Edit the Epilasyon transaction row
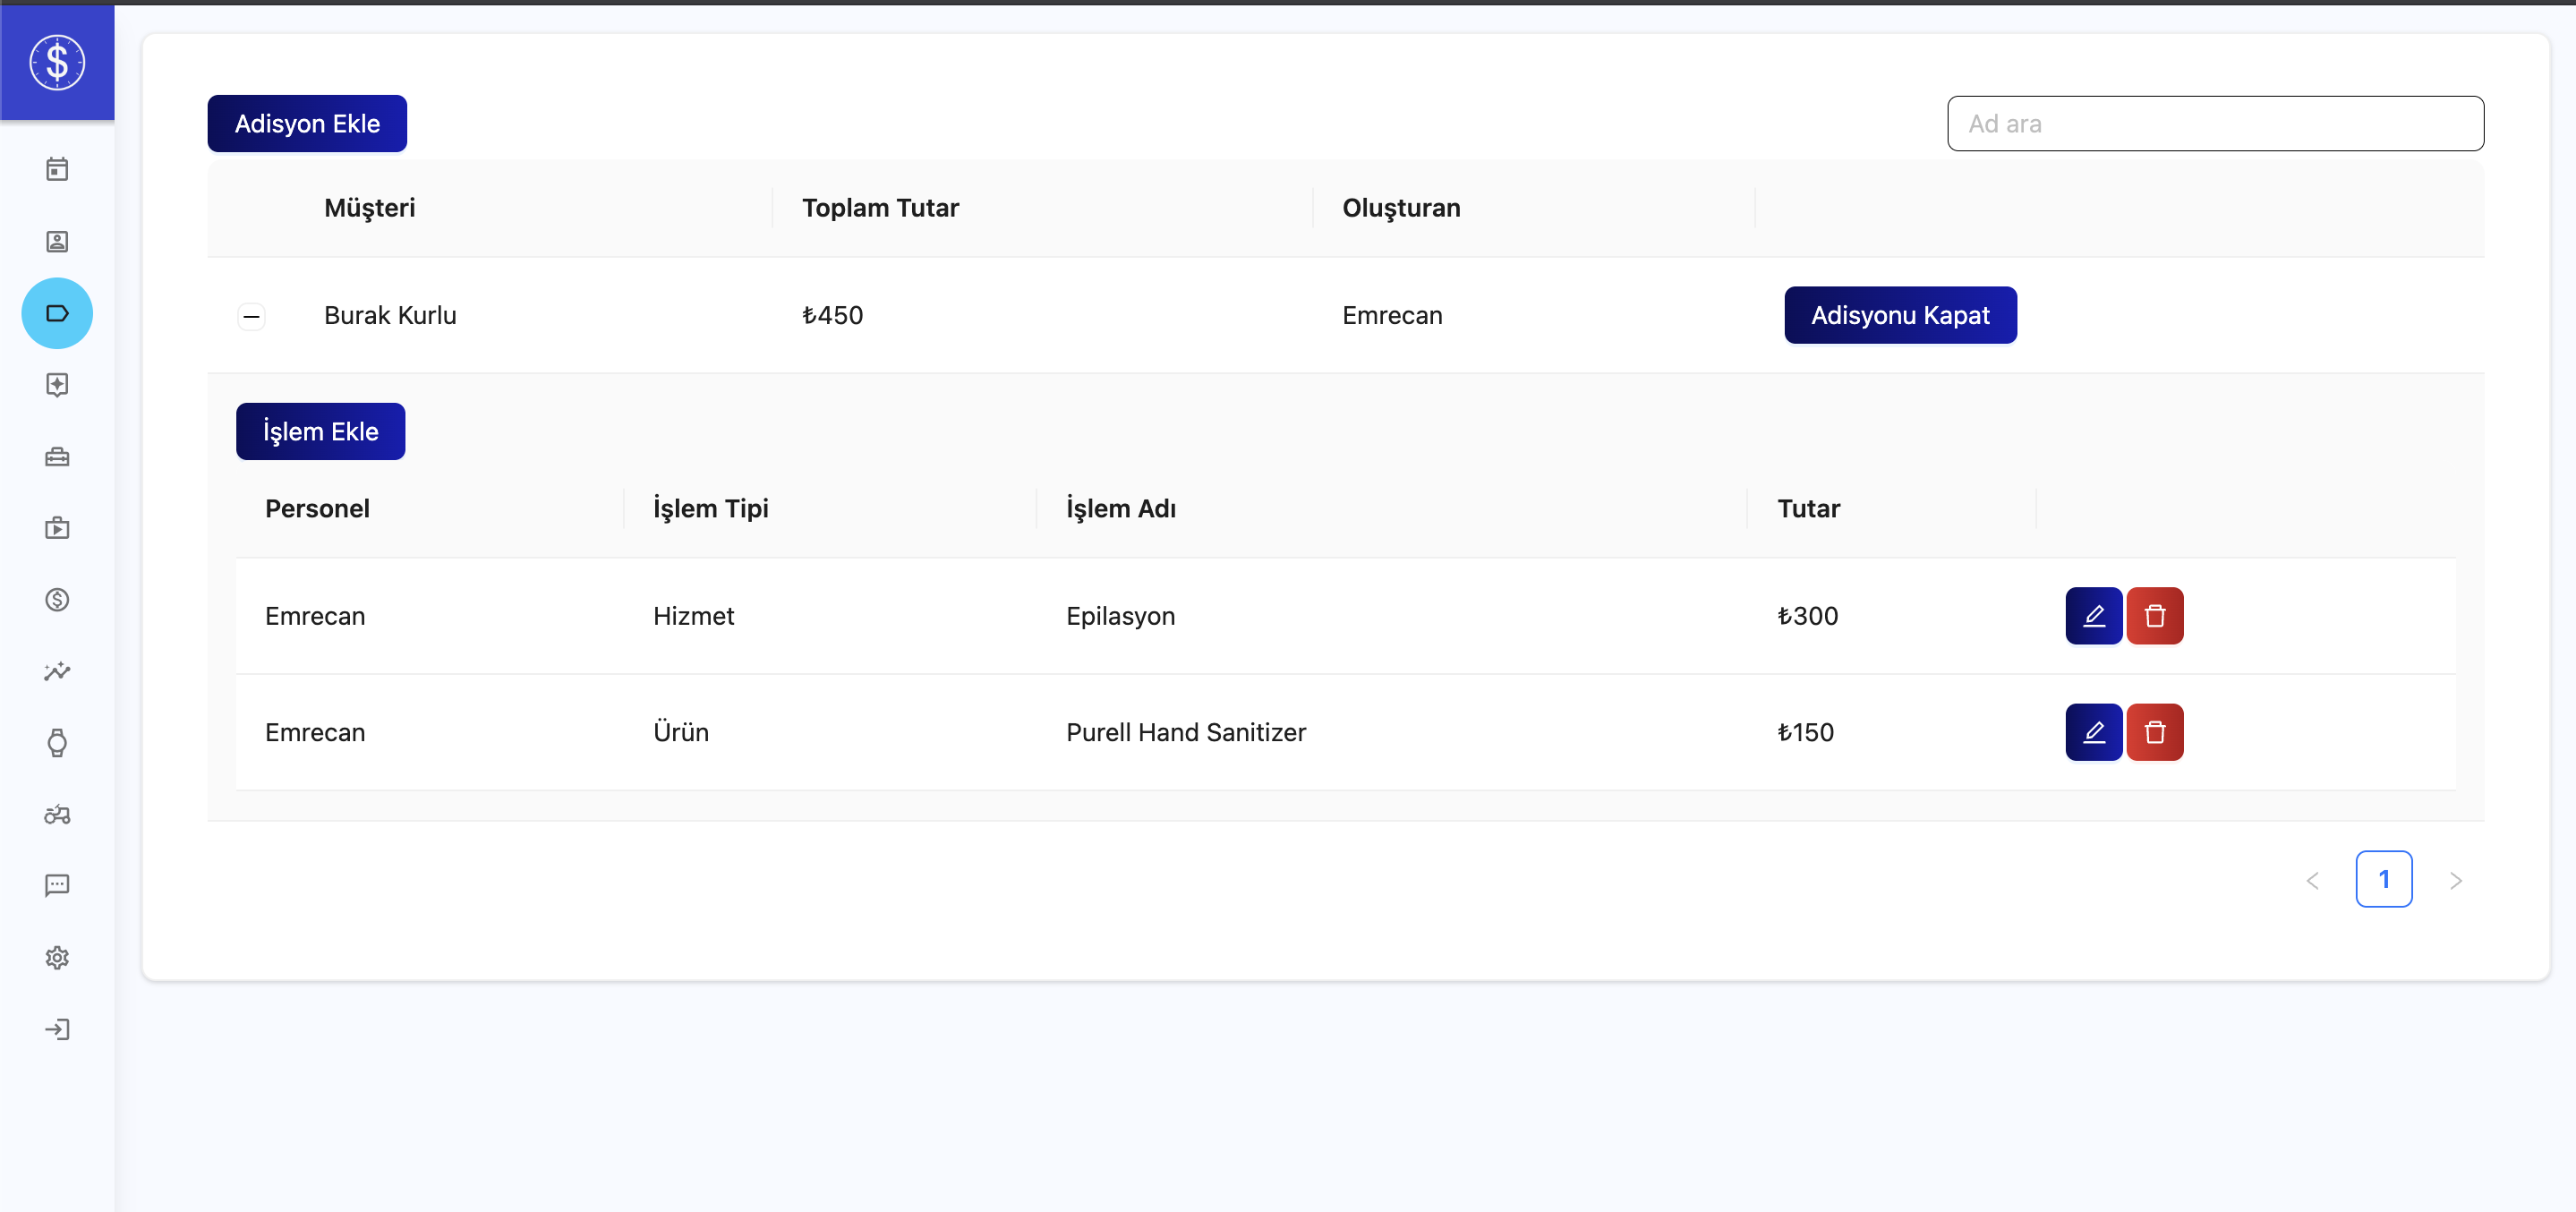 (x=2093, y=616)
